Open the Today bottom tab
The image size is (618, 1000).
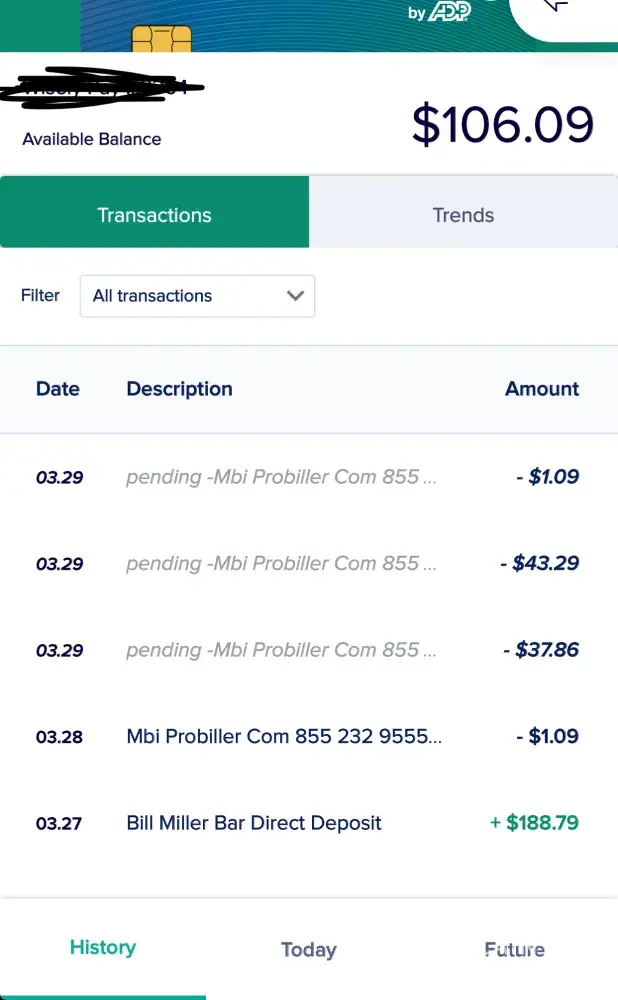coord(308,950)
